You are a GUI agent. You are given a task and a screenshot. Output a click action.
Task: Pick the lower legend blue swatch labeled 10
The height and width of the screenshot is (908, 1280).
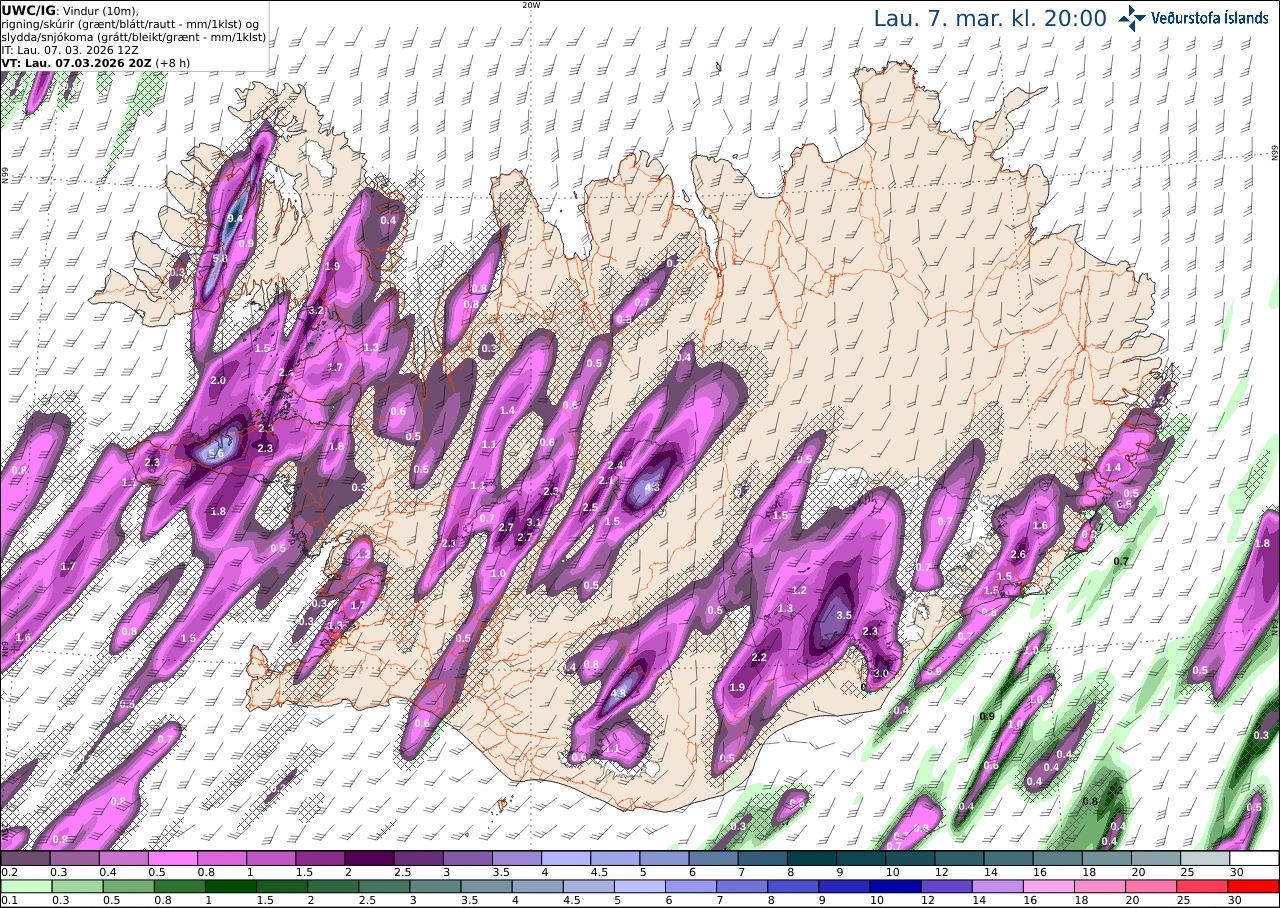click(896, 886)
